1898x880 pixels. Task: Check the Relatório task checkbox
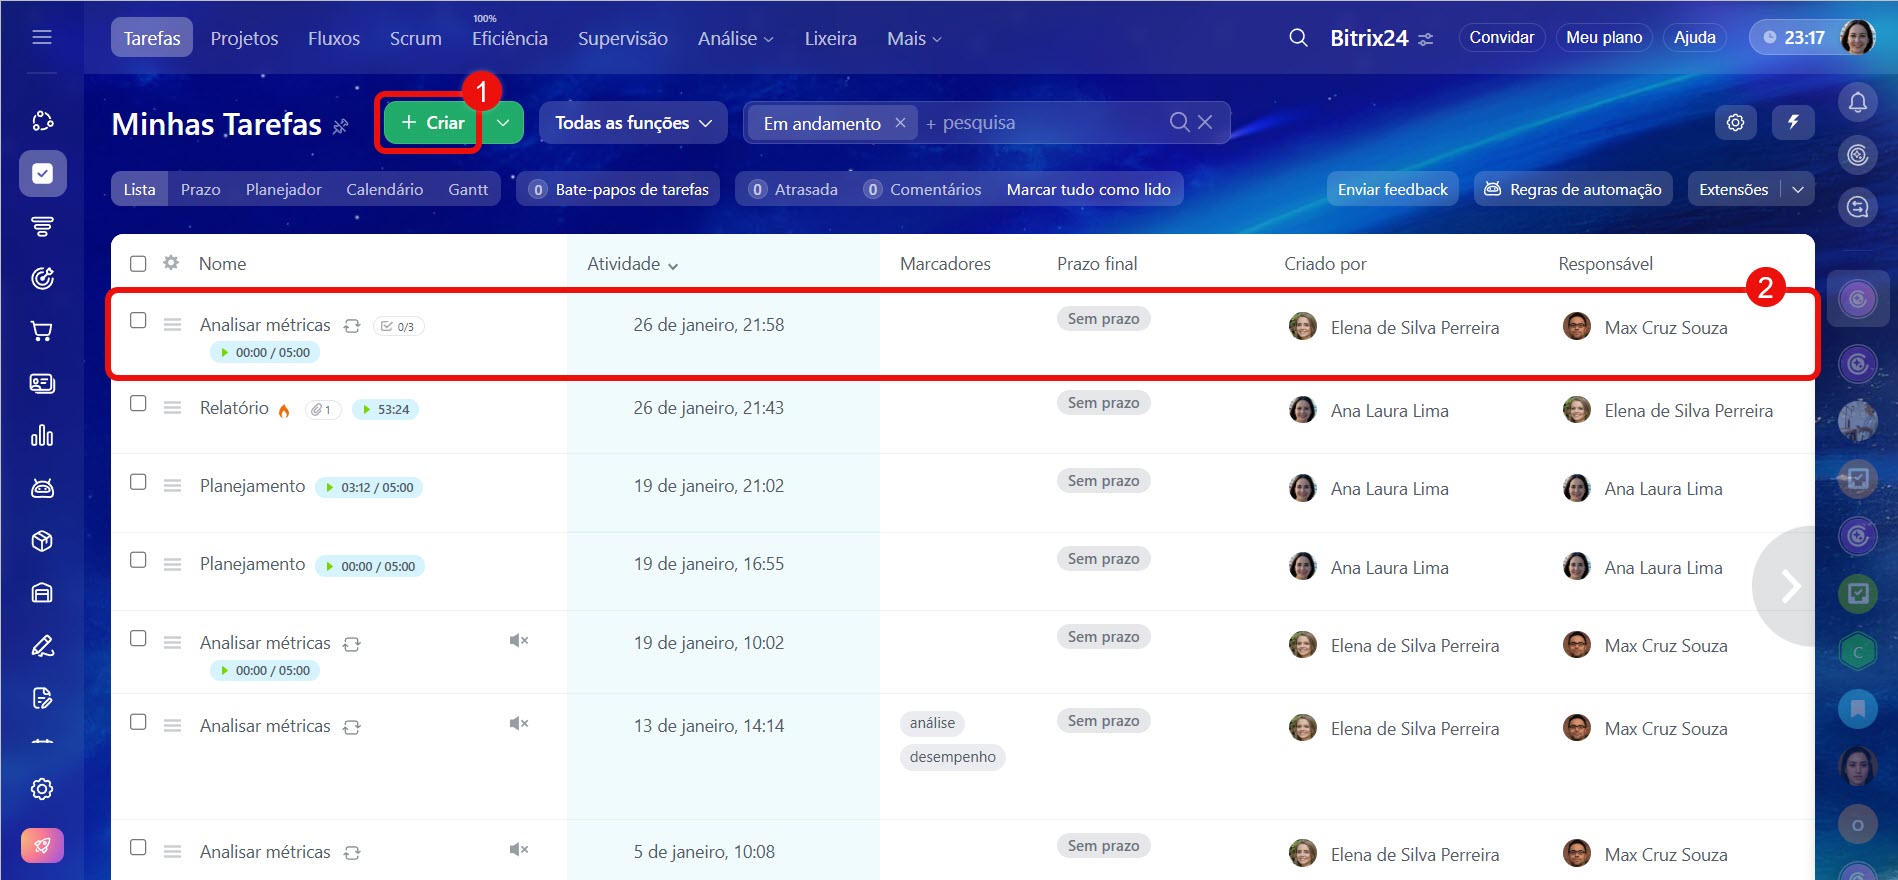(x=138, y=403)
